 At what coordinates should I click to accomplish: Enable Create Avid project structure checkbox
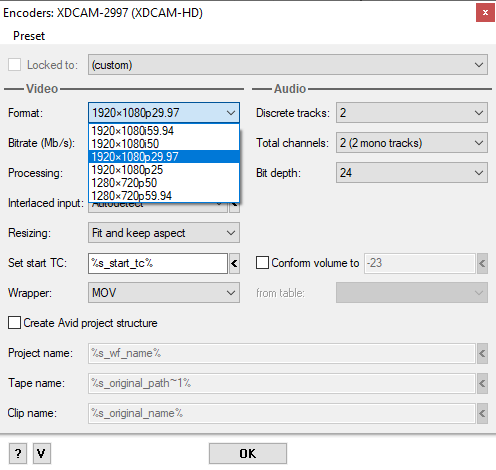point(14,323)
